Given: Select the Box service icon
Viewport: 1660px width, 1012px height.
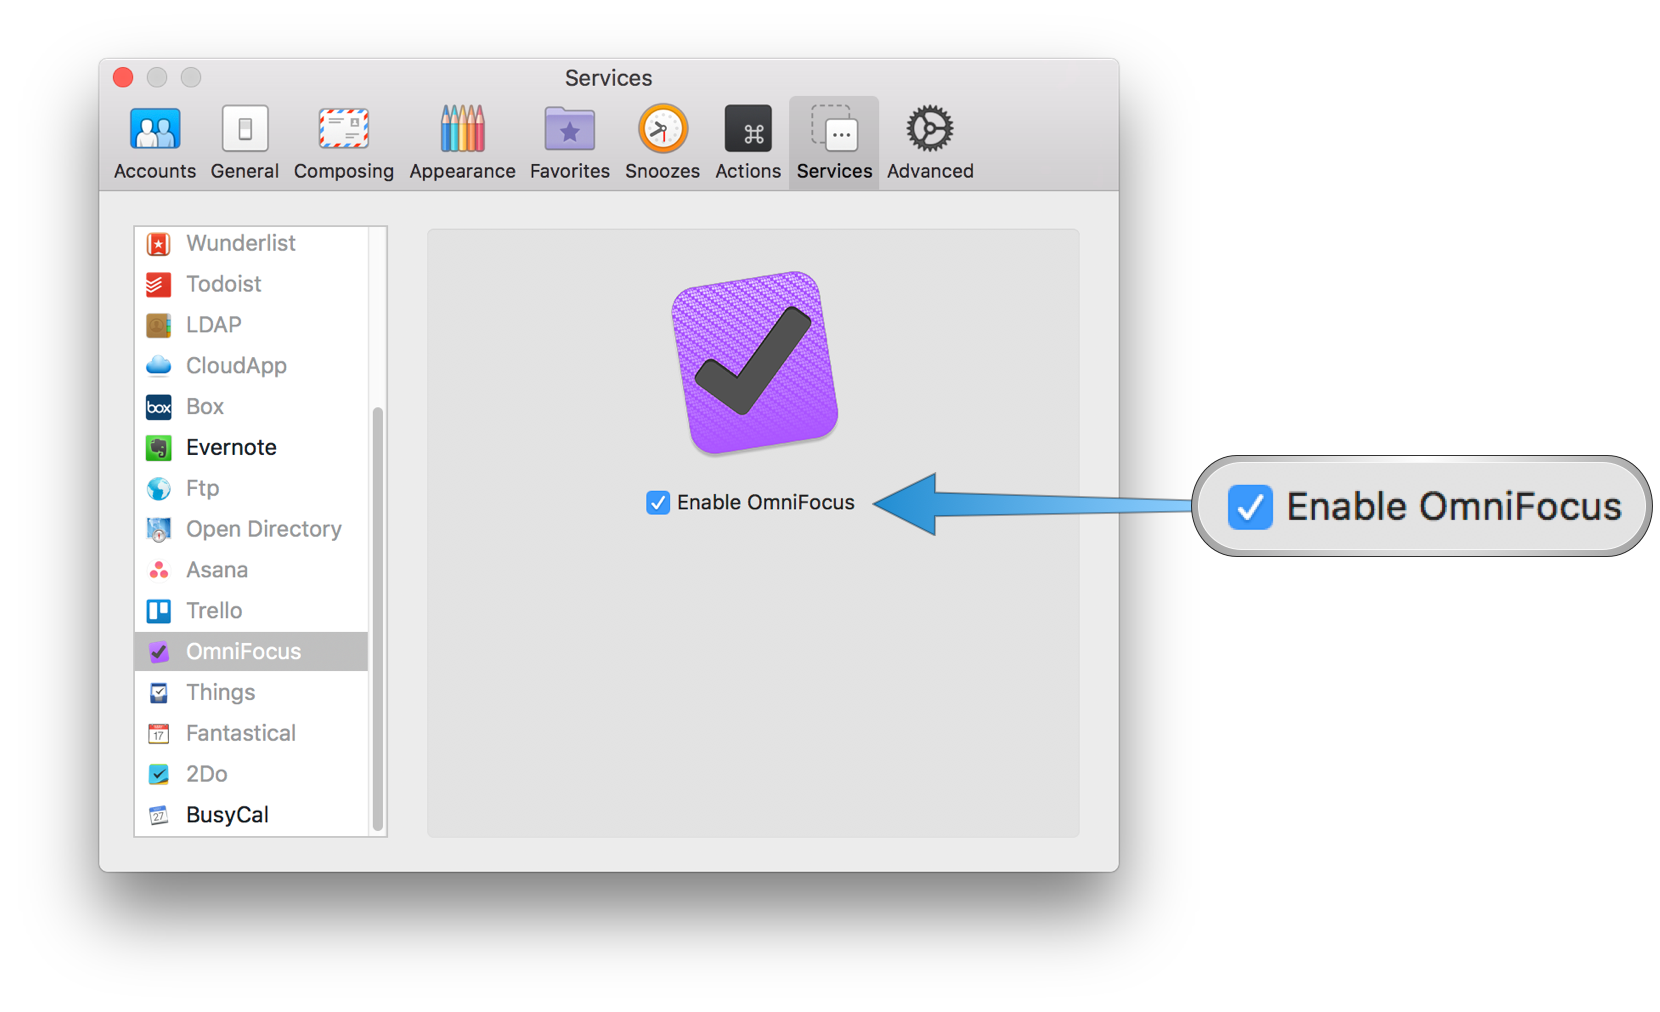Looking at the screenshot, I should coord(158,407).
